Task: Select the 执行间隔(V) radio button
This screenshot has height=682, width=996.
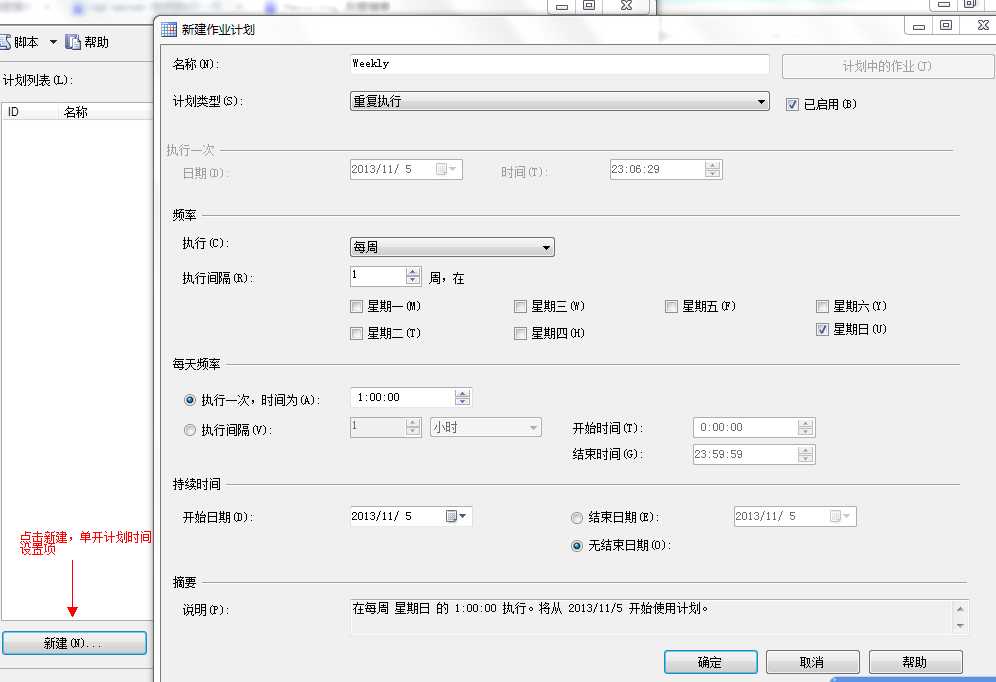Action: coord(189,430)
